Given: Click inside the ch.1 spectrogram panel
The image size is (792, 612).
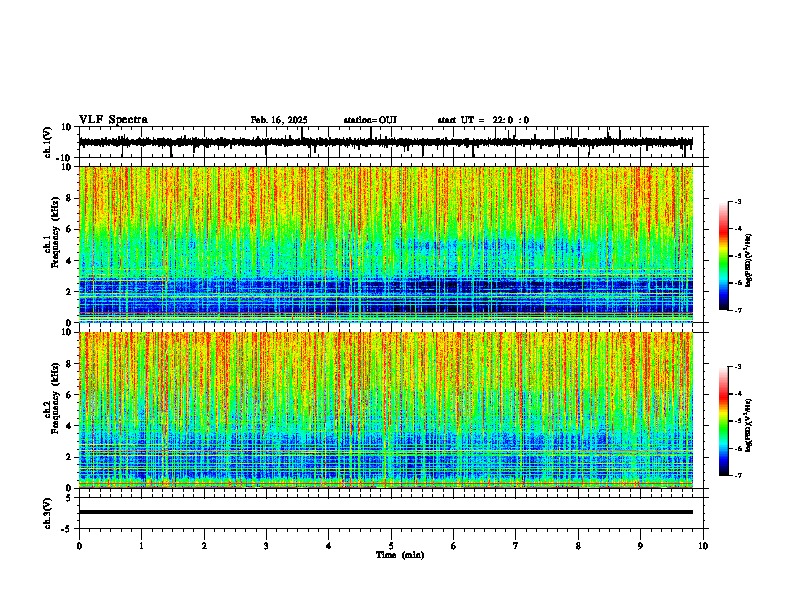Looking at the screenshot, I should 386,244.
